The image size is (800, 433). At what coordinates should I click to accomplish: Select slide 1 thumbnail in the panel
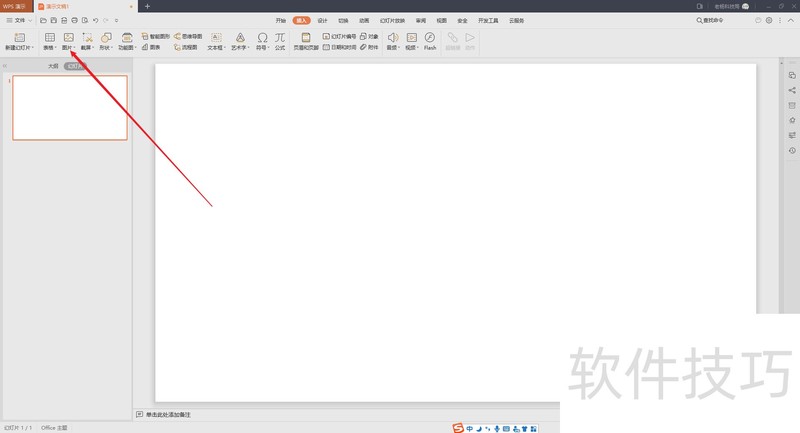tap(70, 108)
